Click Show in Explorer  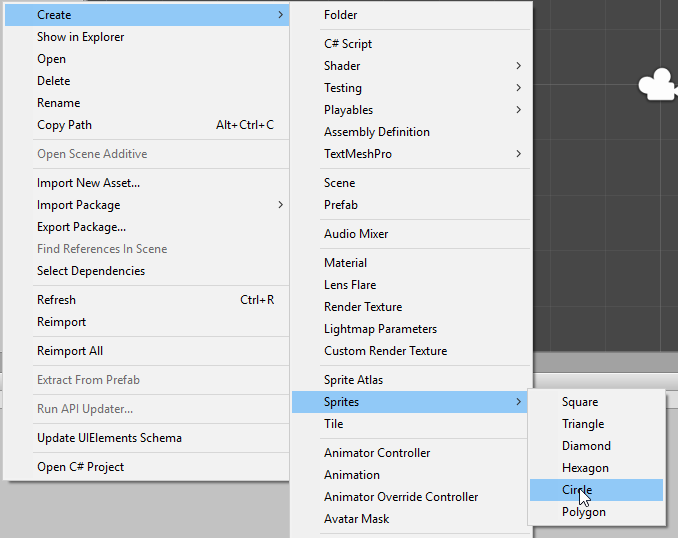[81, 37]
